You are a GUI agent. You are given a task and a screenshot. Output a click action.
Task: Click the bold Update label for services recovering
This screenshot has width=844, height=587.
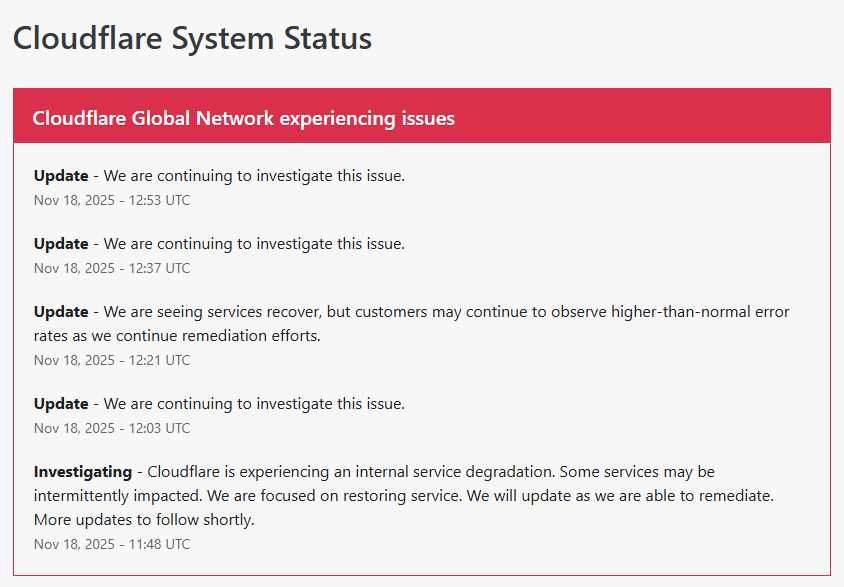coord(61,312)
